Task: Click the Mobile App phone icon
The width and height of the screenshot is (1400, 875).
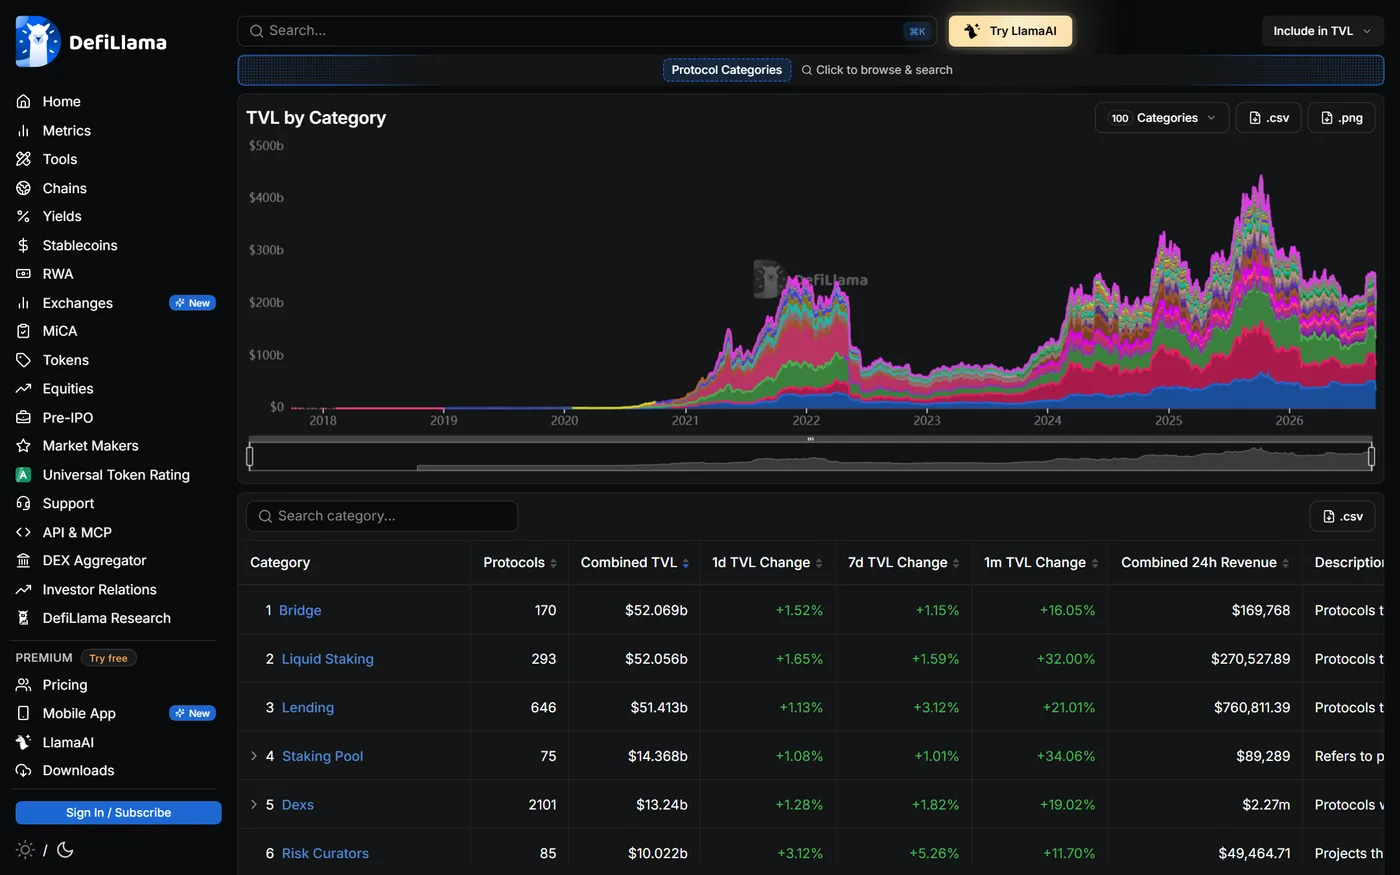Action: click(23, 714)
